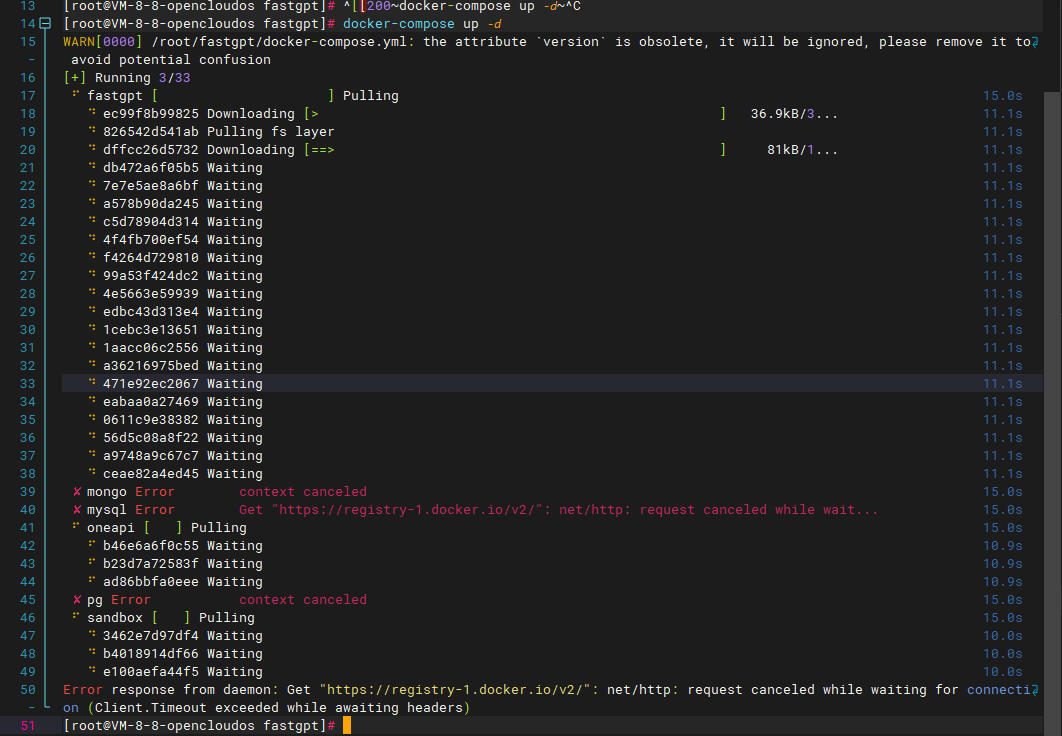
Task: Click line number 51 in the gutter
Action: (x=28, y=725)
